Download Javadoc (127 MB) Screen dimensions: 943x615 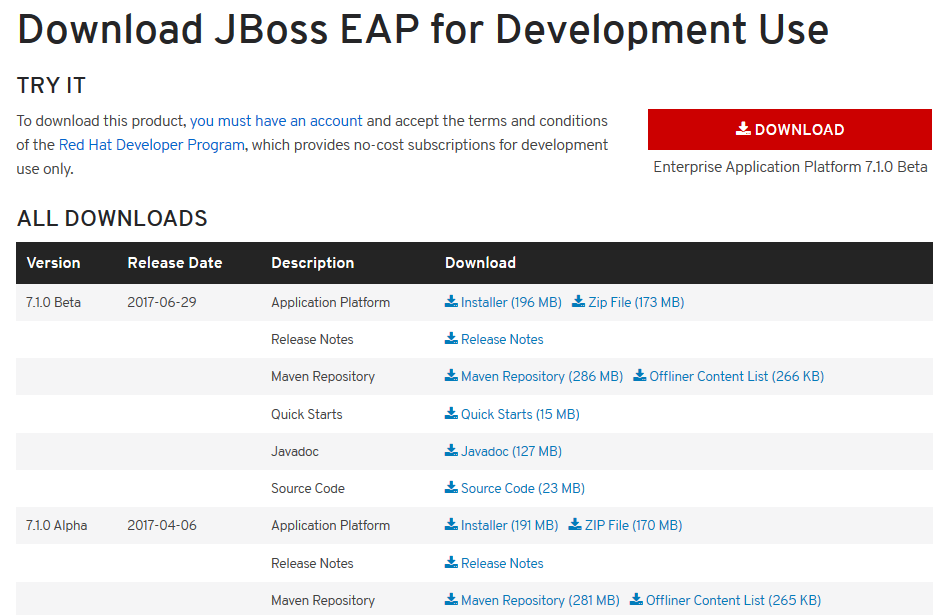coord(503,451)
